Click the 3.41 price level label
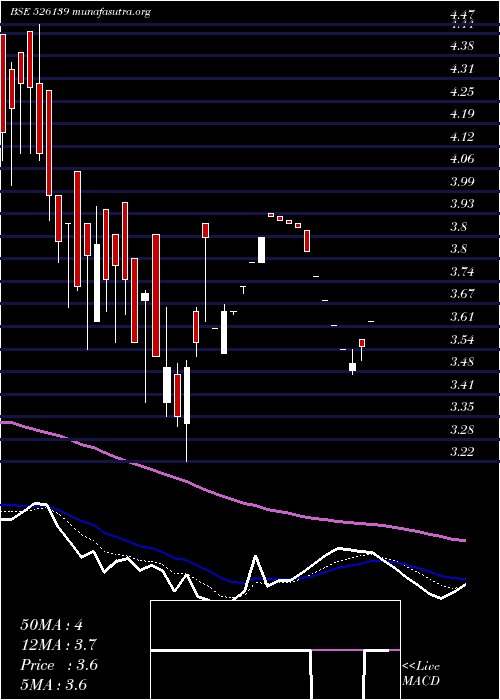 pyautogui.click(x=462, y=384)
